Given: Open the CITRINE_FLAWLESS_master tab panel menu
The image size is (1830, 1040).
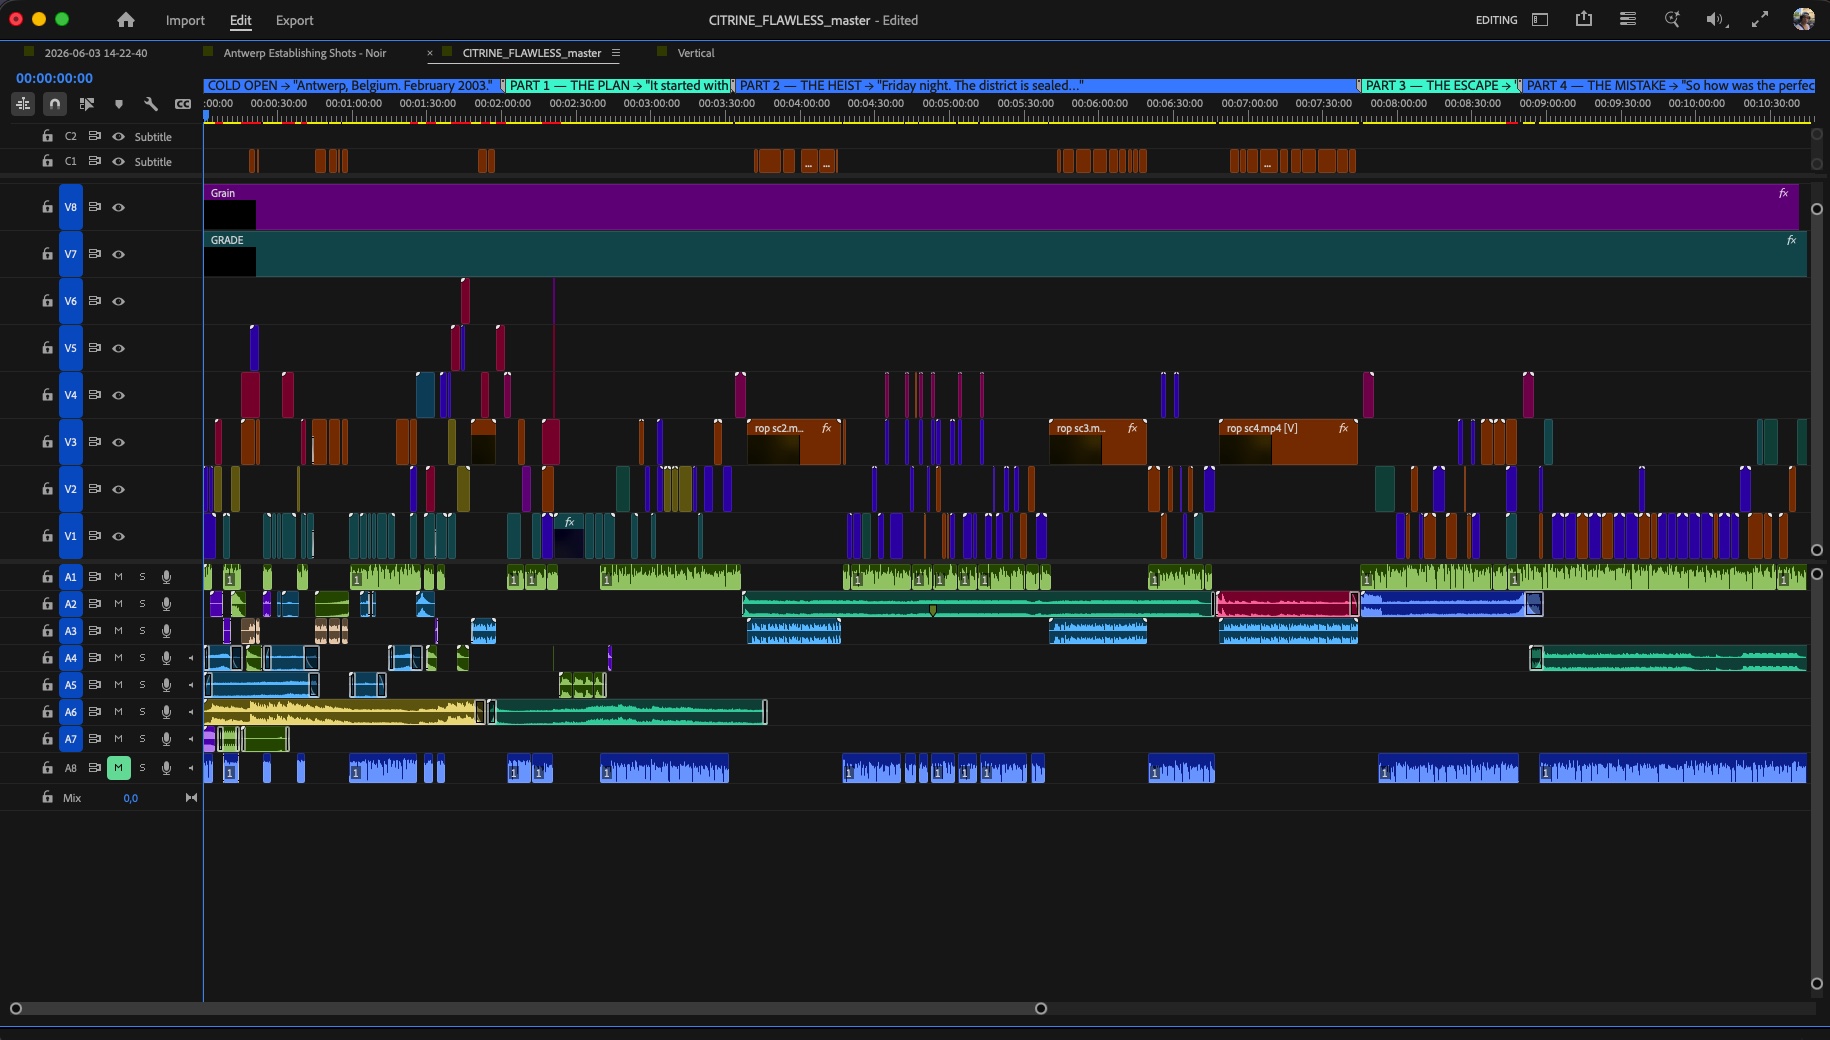Looking at the screenshot, I should (x=616, y=53).
